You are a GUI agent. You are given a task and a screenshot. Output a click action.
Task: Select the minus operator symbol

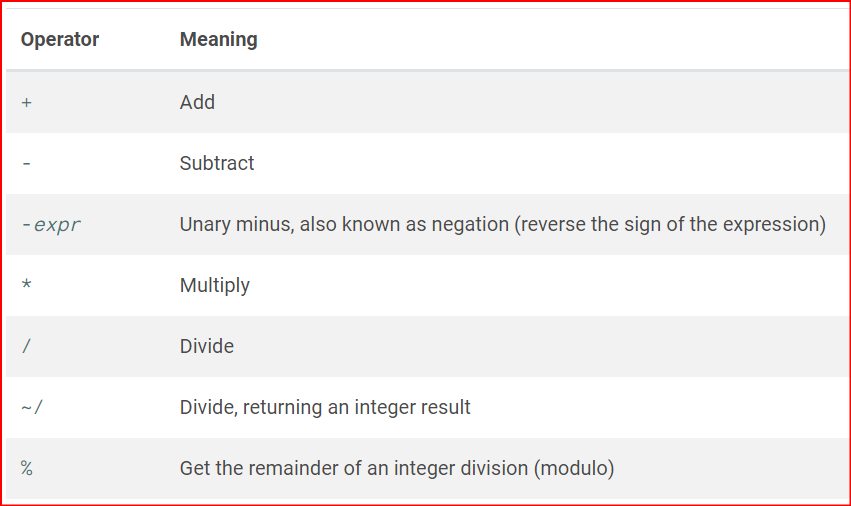tap(26, 163)
